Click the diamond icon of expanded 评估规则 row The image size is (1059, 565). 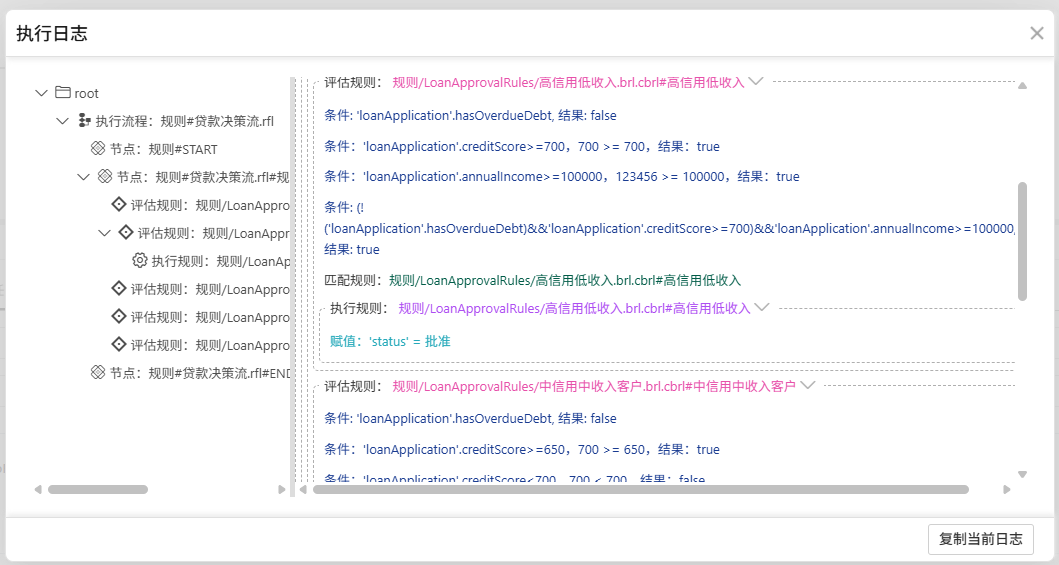(126, 232)
